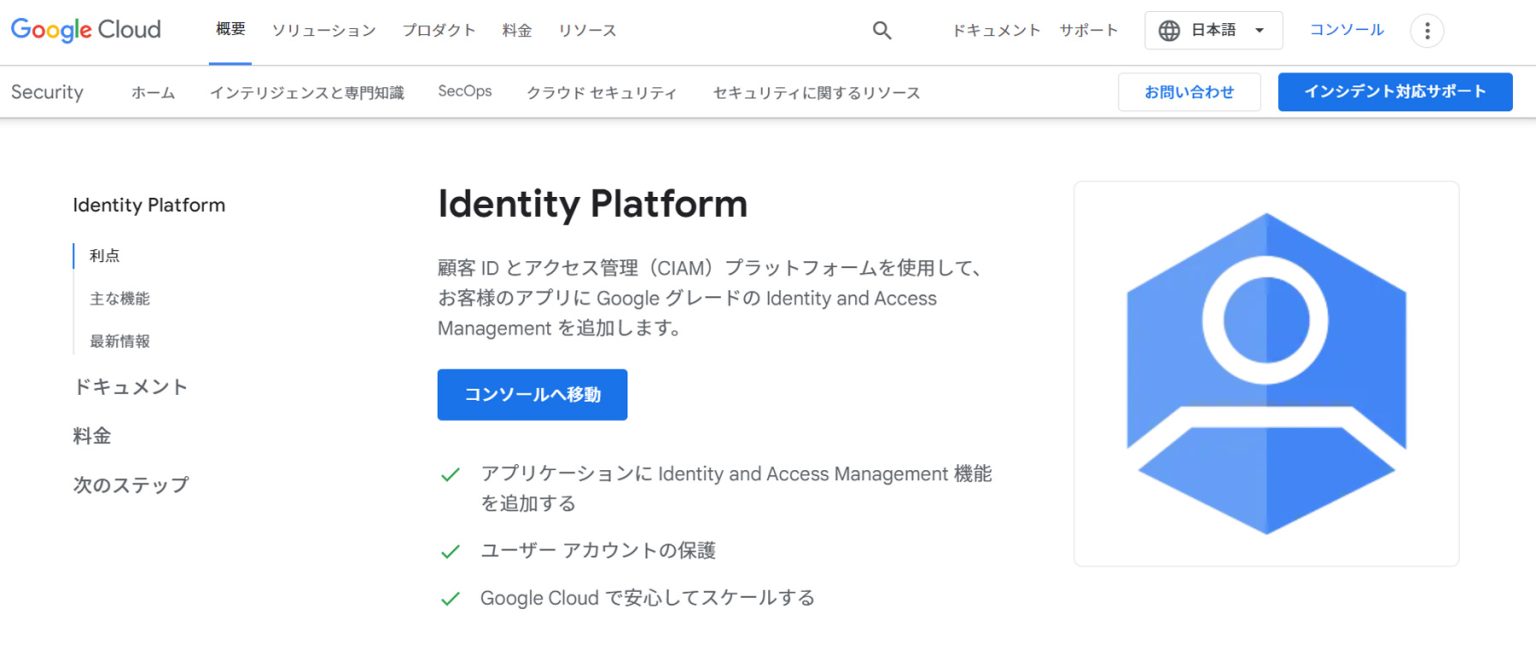Open the ソリューション menu
Screen dimensions: 1536x650
coord(322,31)
